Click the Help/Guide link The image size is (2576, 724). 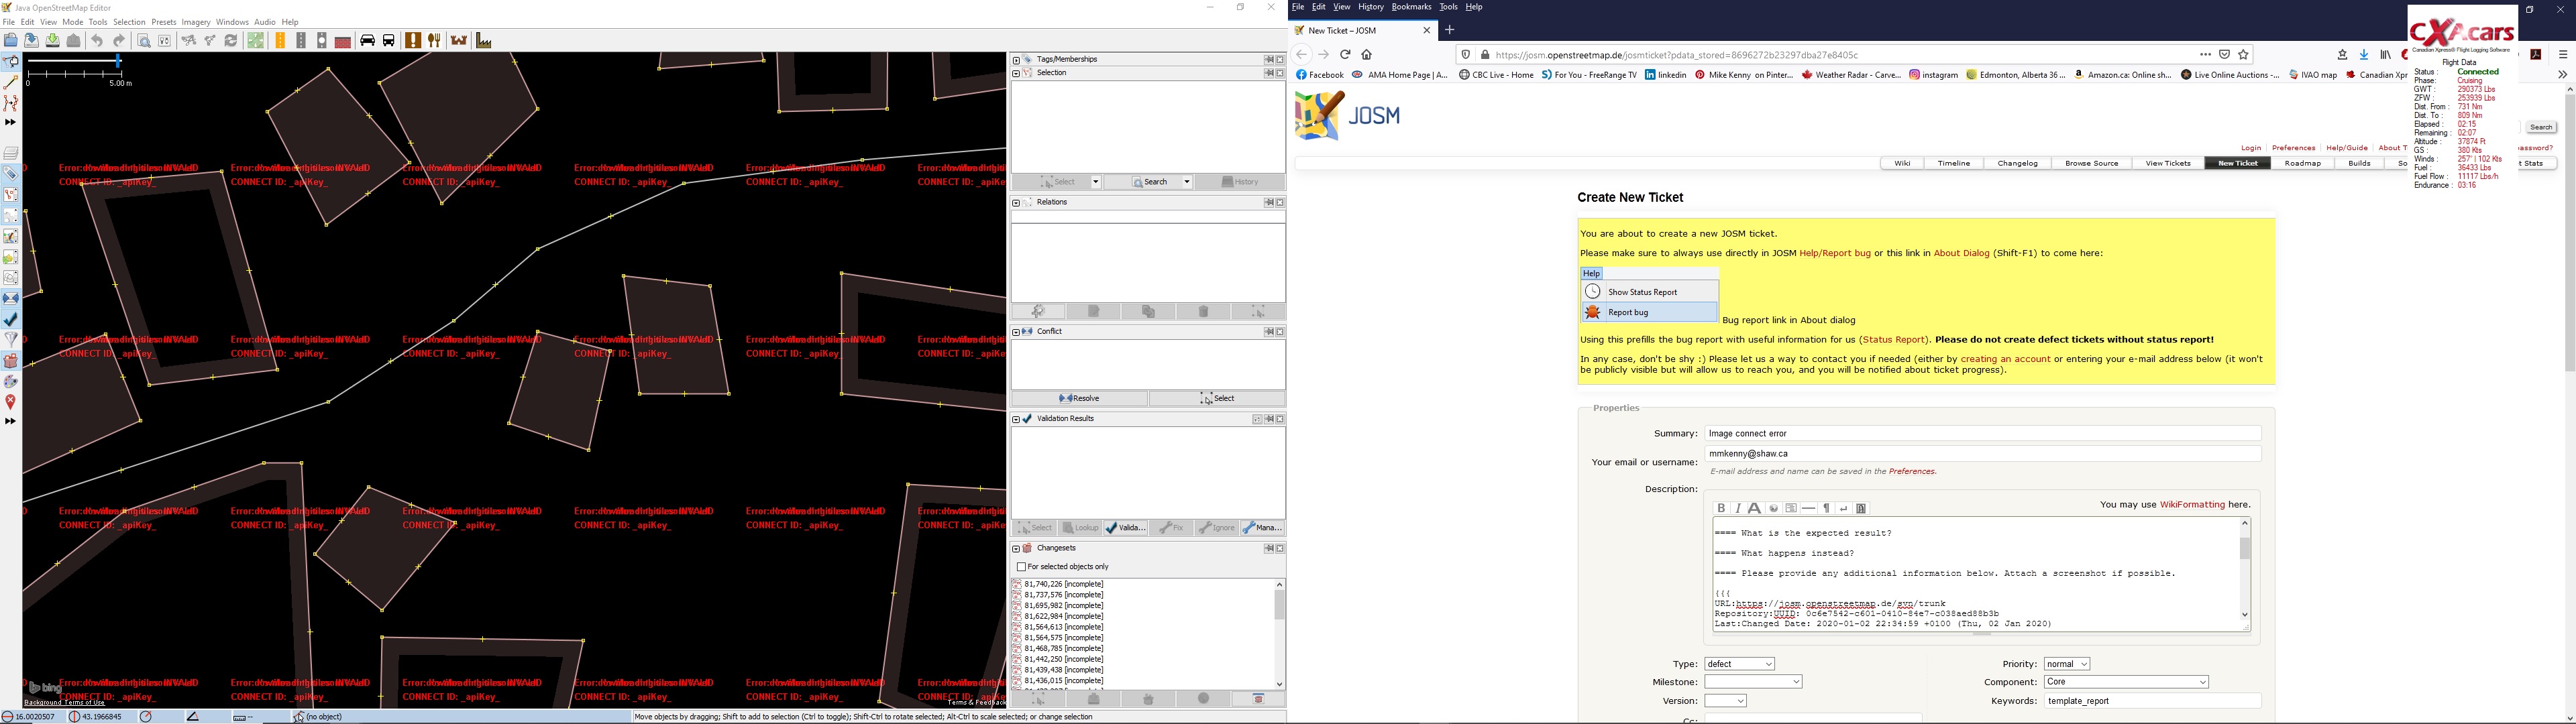pos(2346,148)
